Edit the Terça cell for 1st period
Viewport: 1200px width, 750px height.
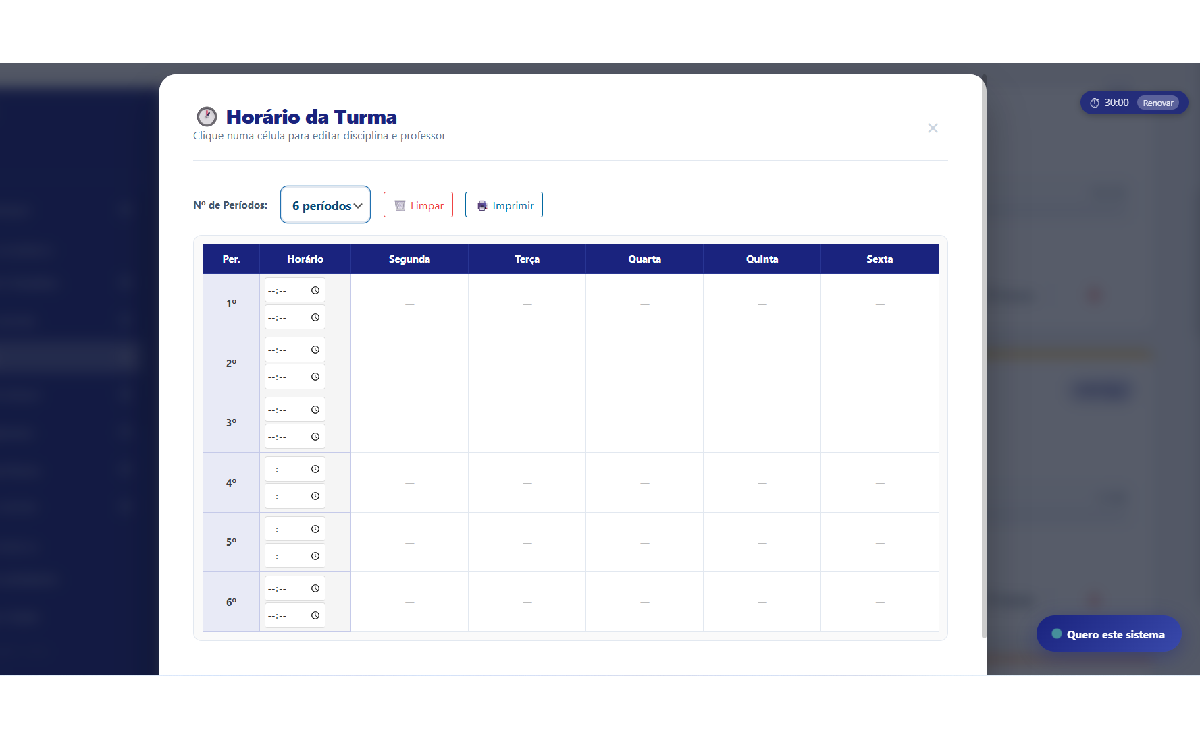(x=527, y=304)
